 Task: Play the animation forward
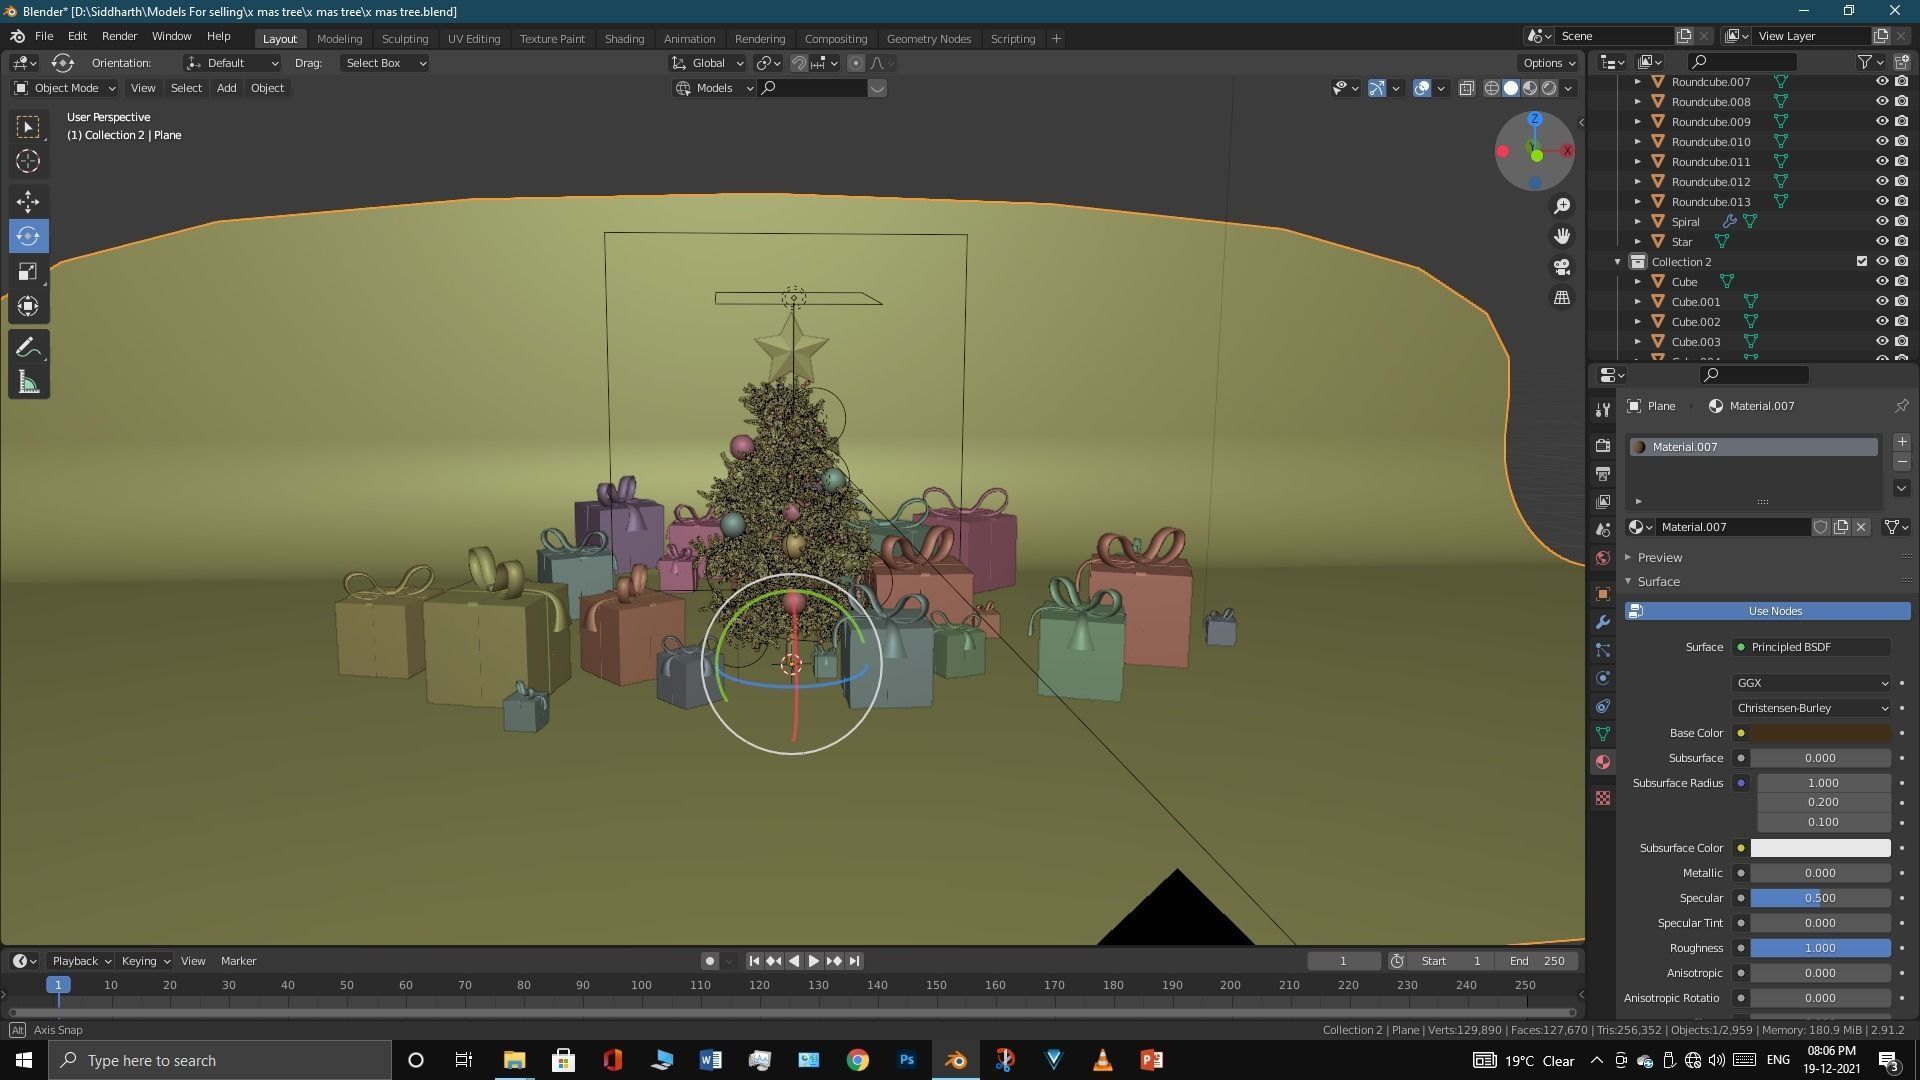pyautogui.click(x=813, y=961)
